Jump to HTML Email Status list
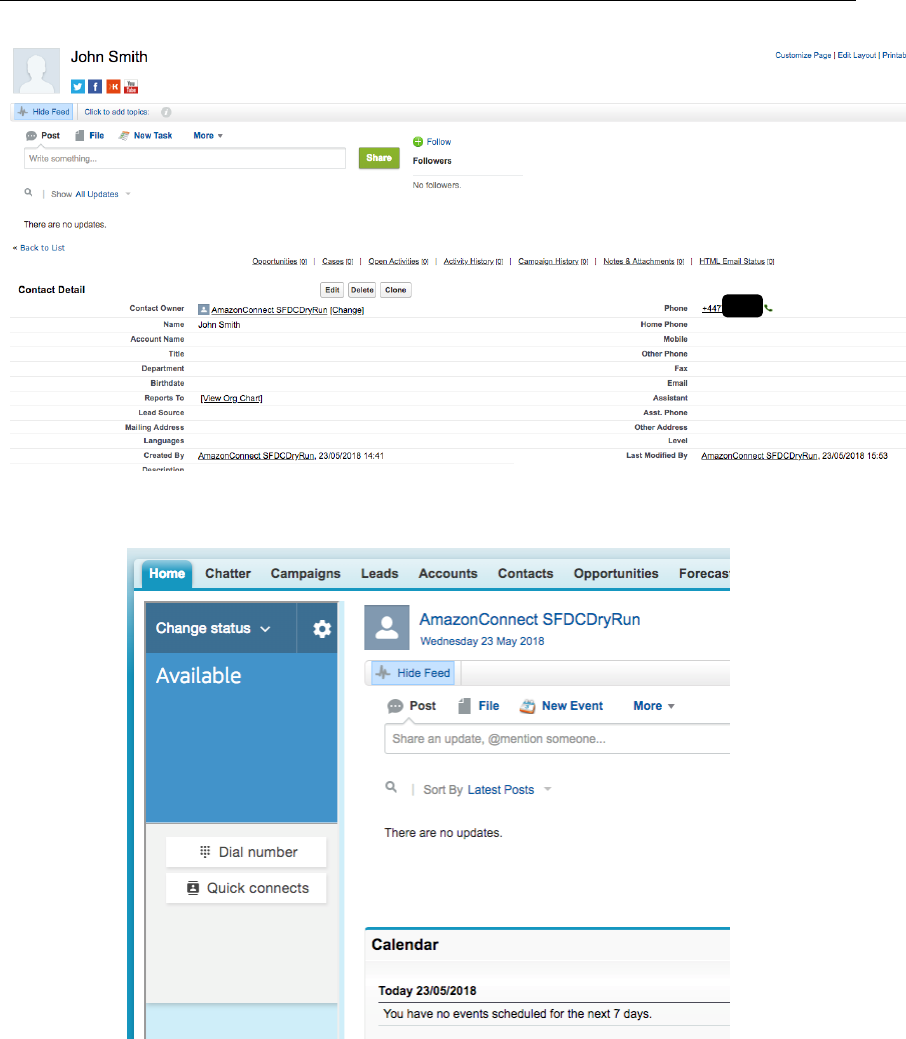 point(736,261)
